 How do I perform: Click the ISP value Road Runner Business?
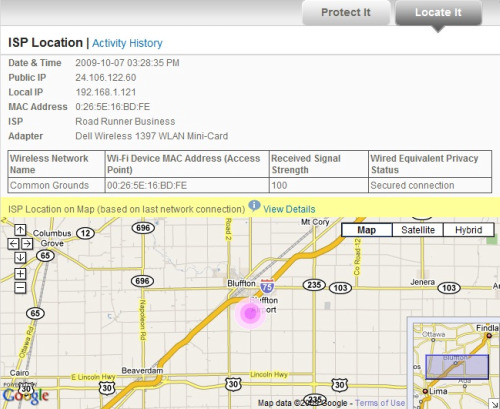(125, 121)
